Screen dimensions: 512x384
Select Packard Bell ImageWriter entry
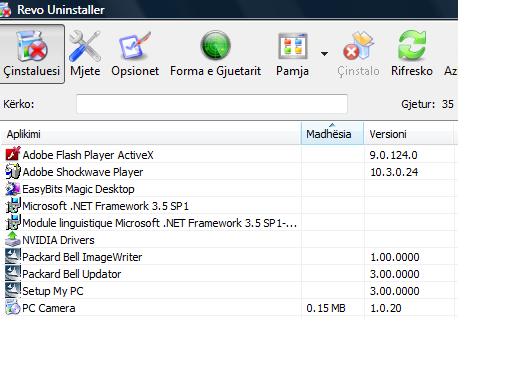pyautogui.click(x=228, y=257)
